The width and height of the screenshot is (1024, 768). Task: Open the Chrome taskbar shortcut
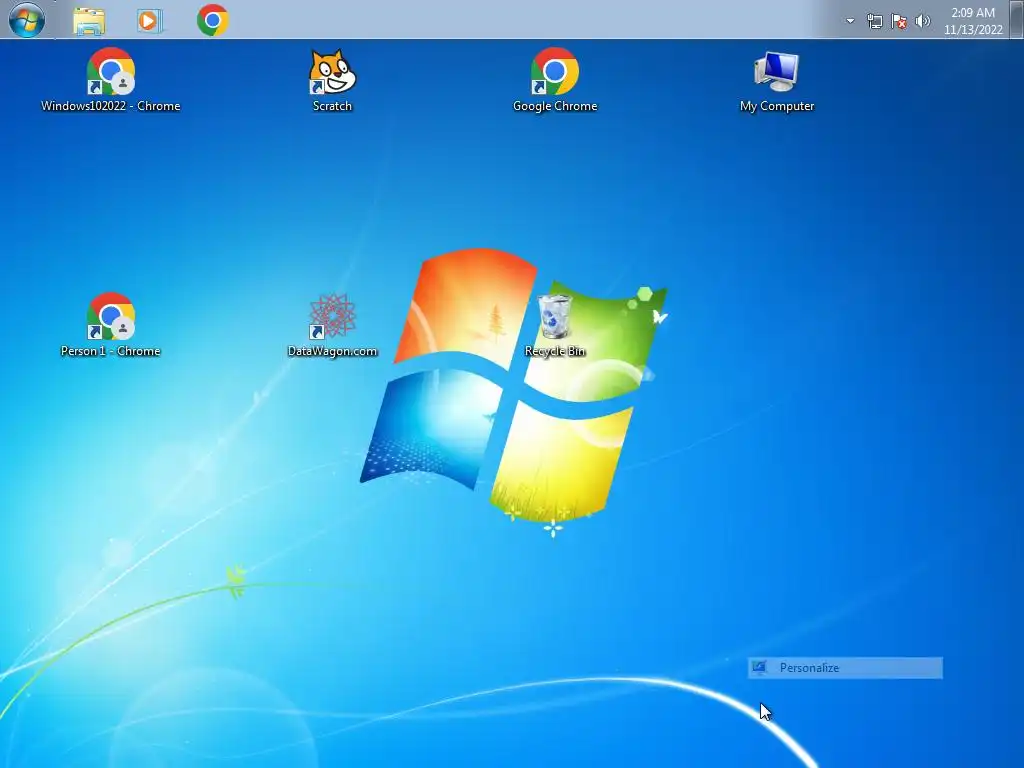point(213,20)
